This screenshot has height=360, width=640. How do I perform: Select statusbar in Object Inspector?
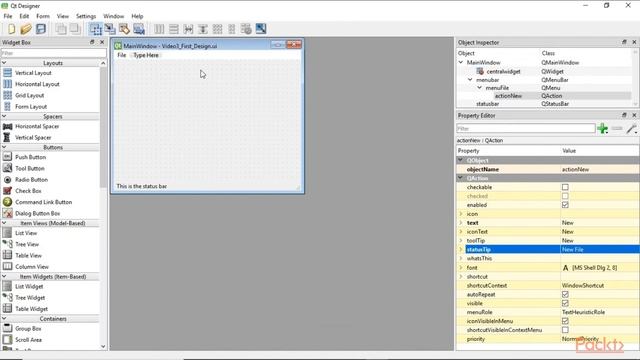487,104
